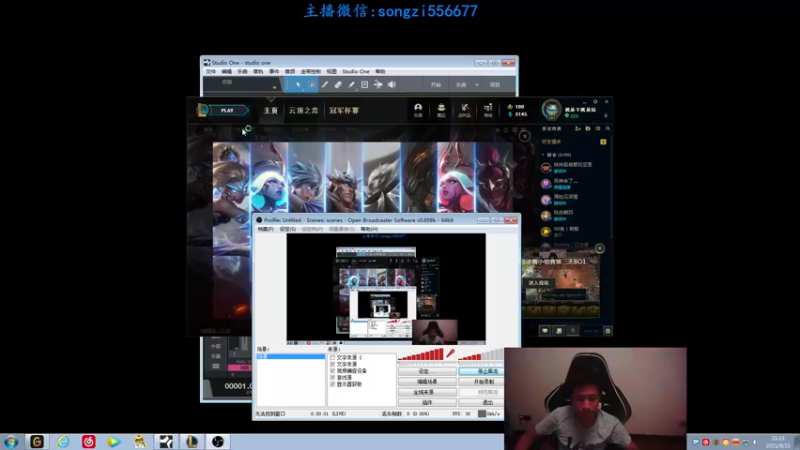Screen dimensions: 800x450
Task: Close the League stream video popup
Action: (x=599, y=248)
